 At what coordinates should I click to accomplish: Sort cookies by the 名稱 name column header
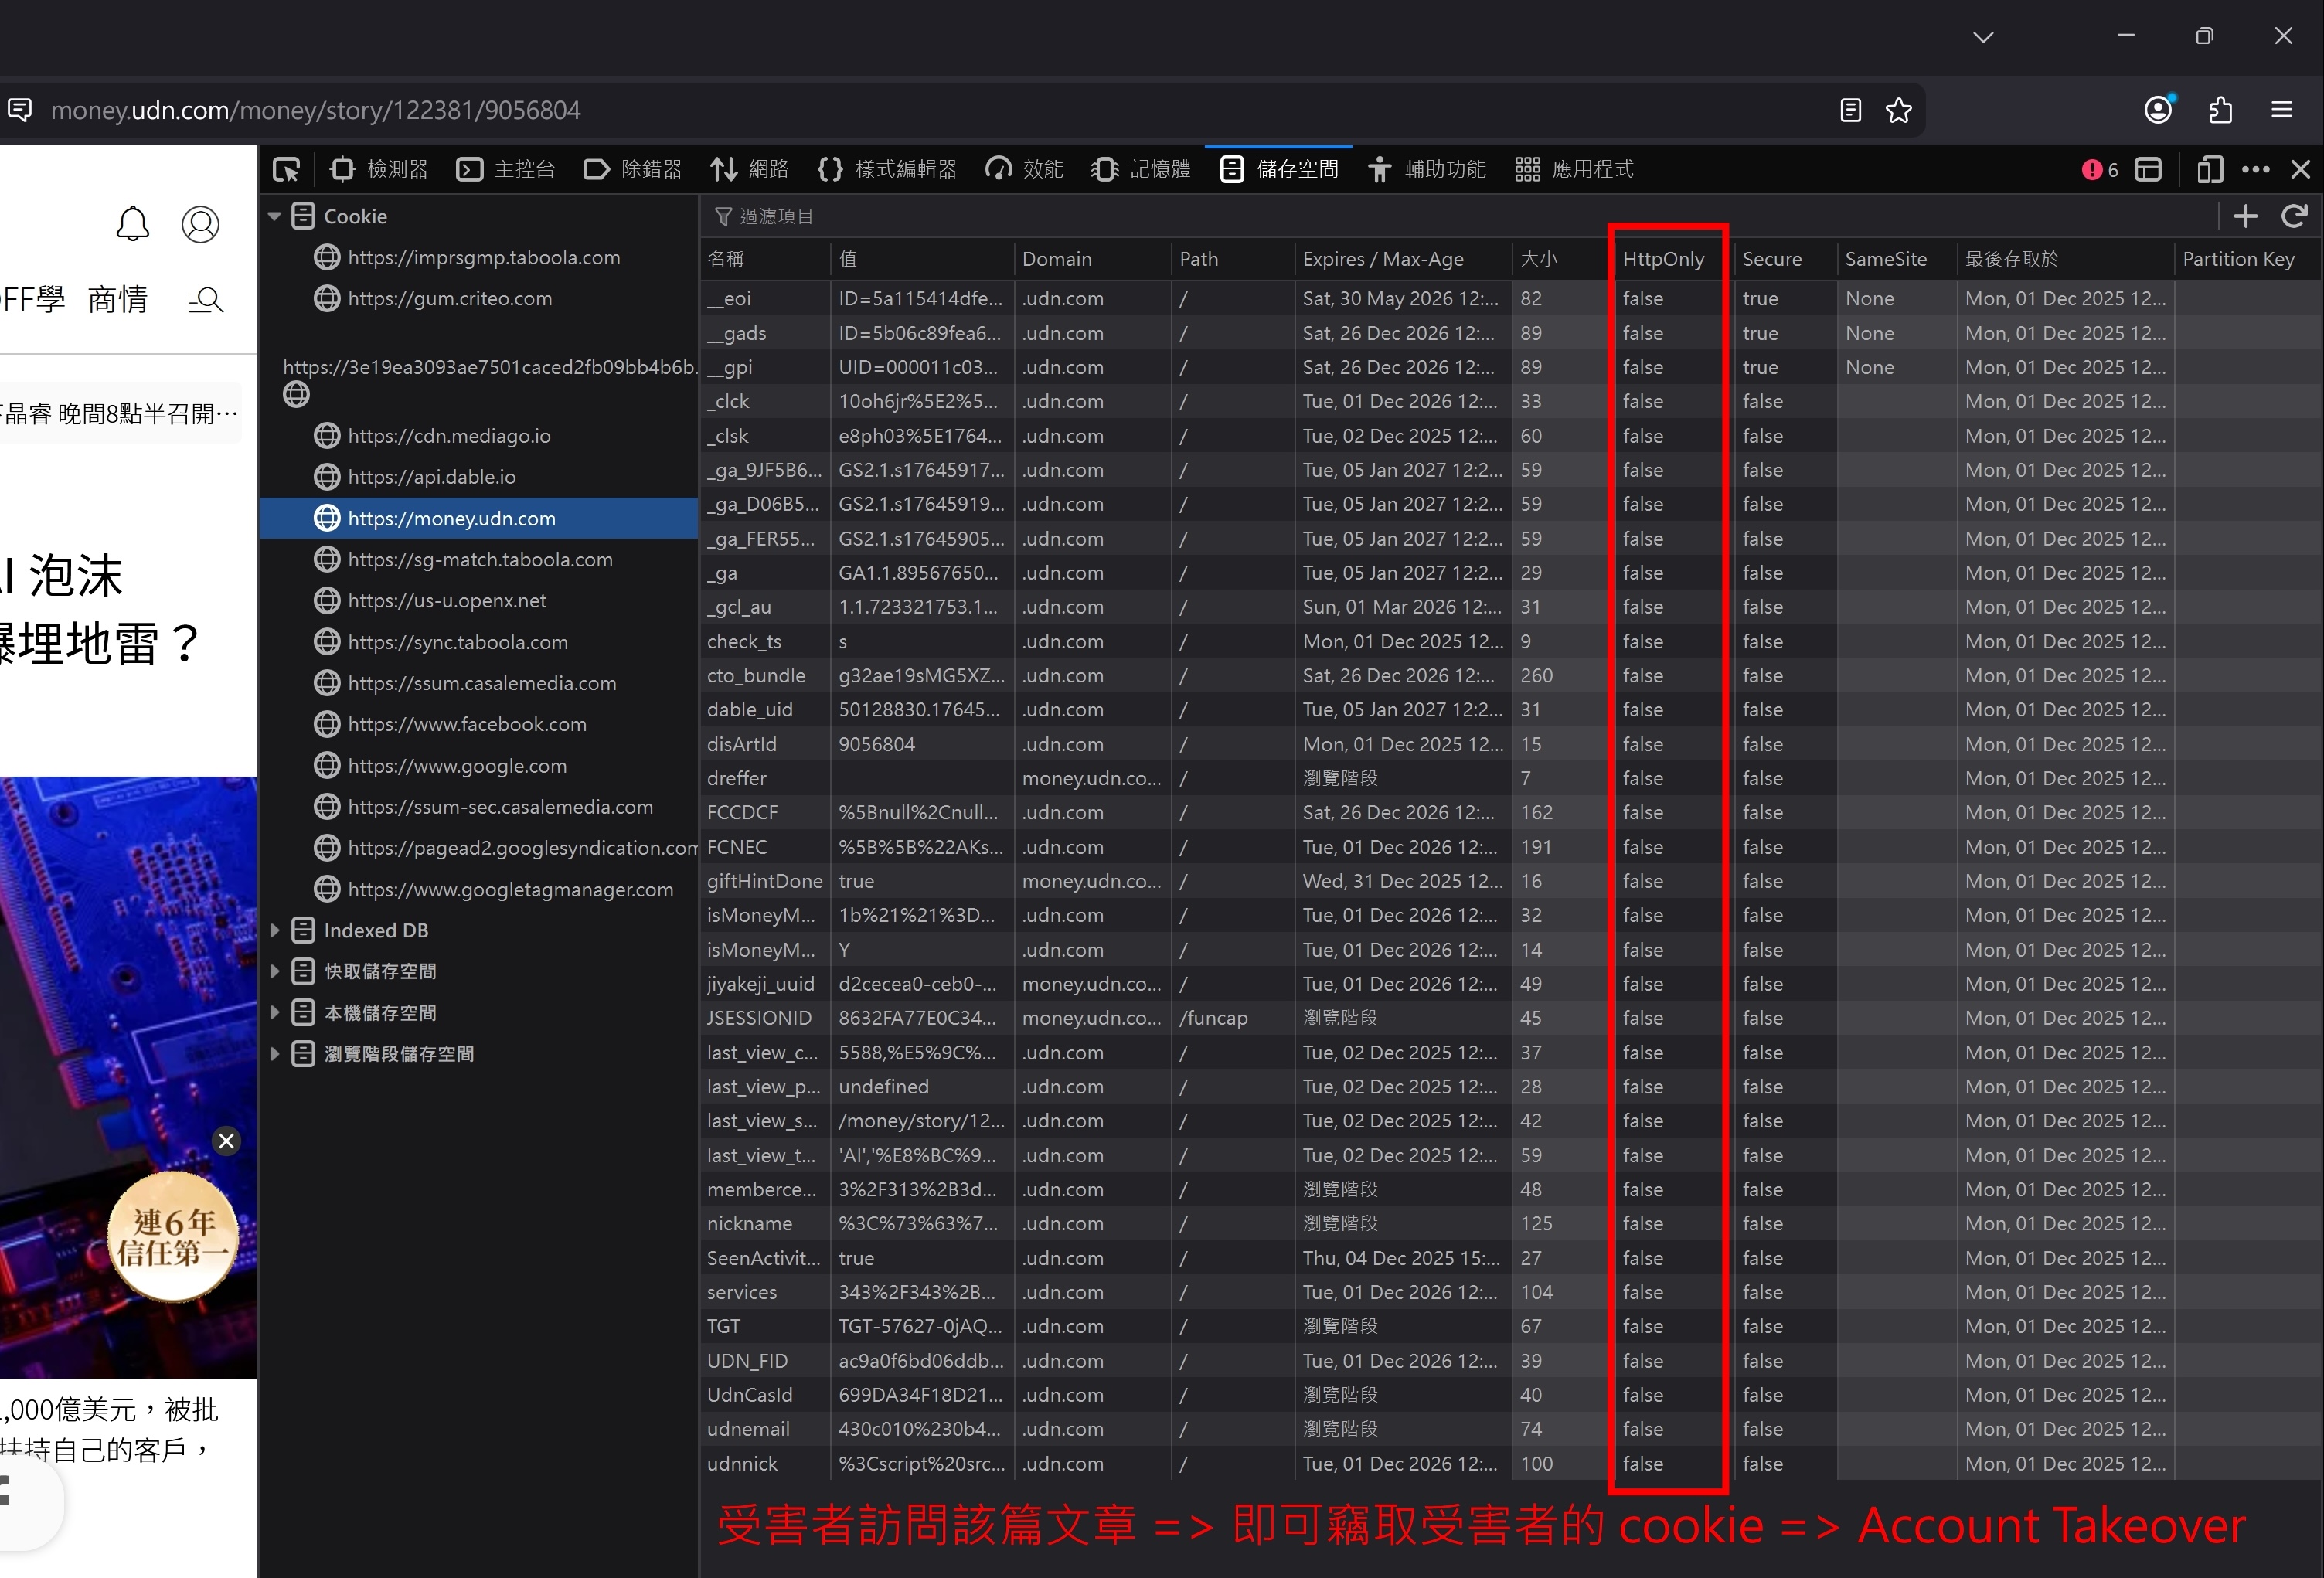click(x=765, y=259)
